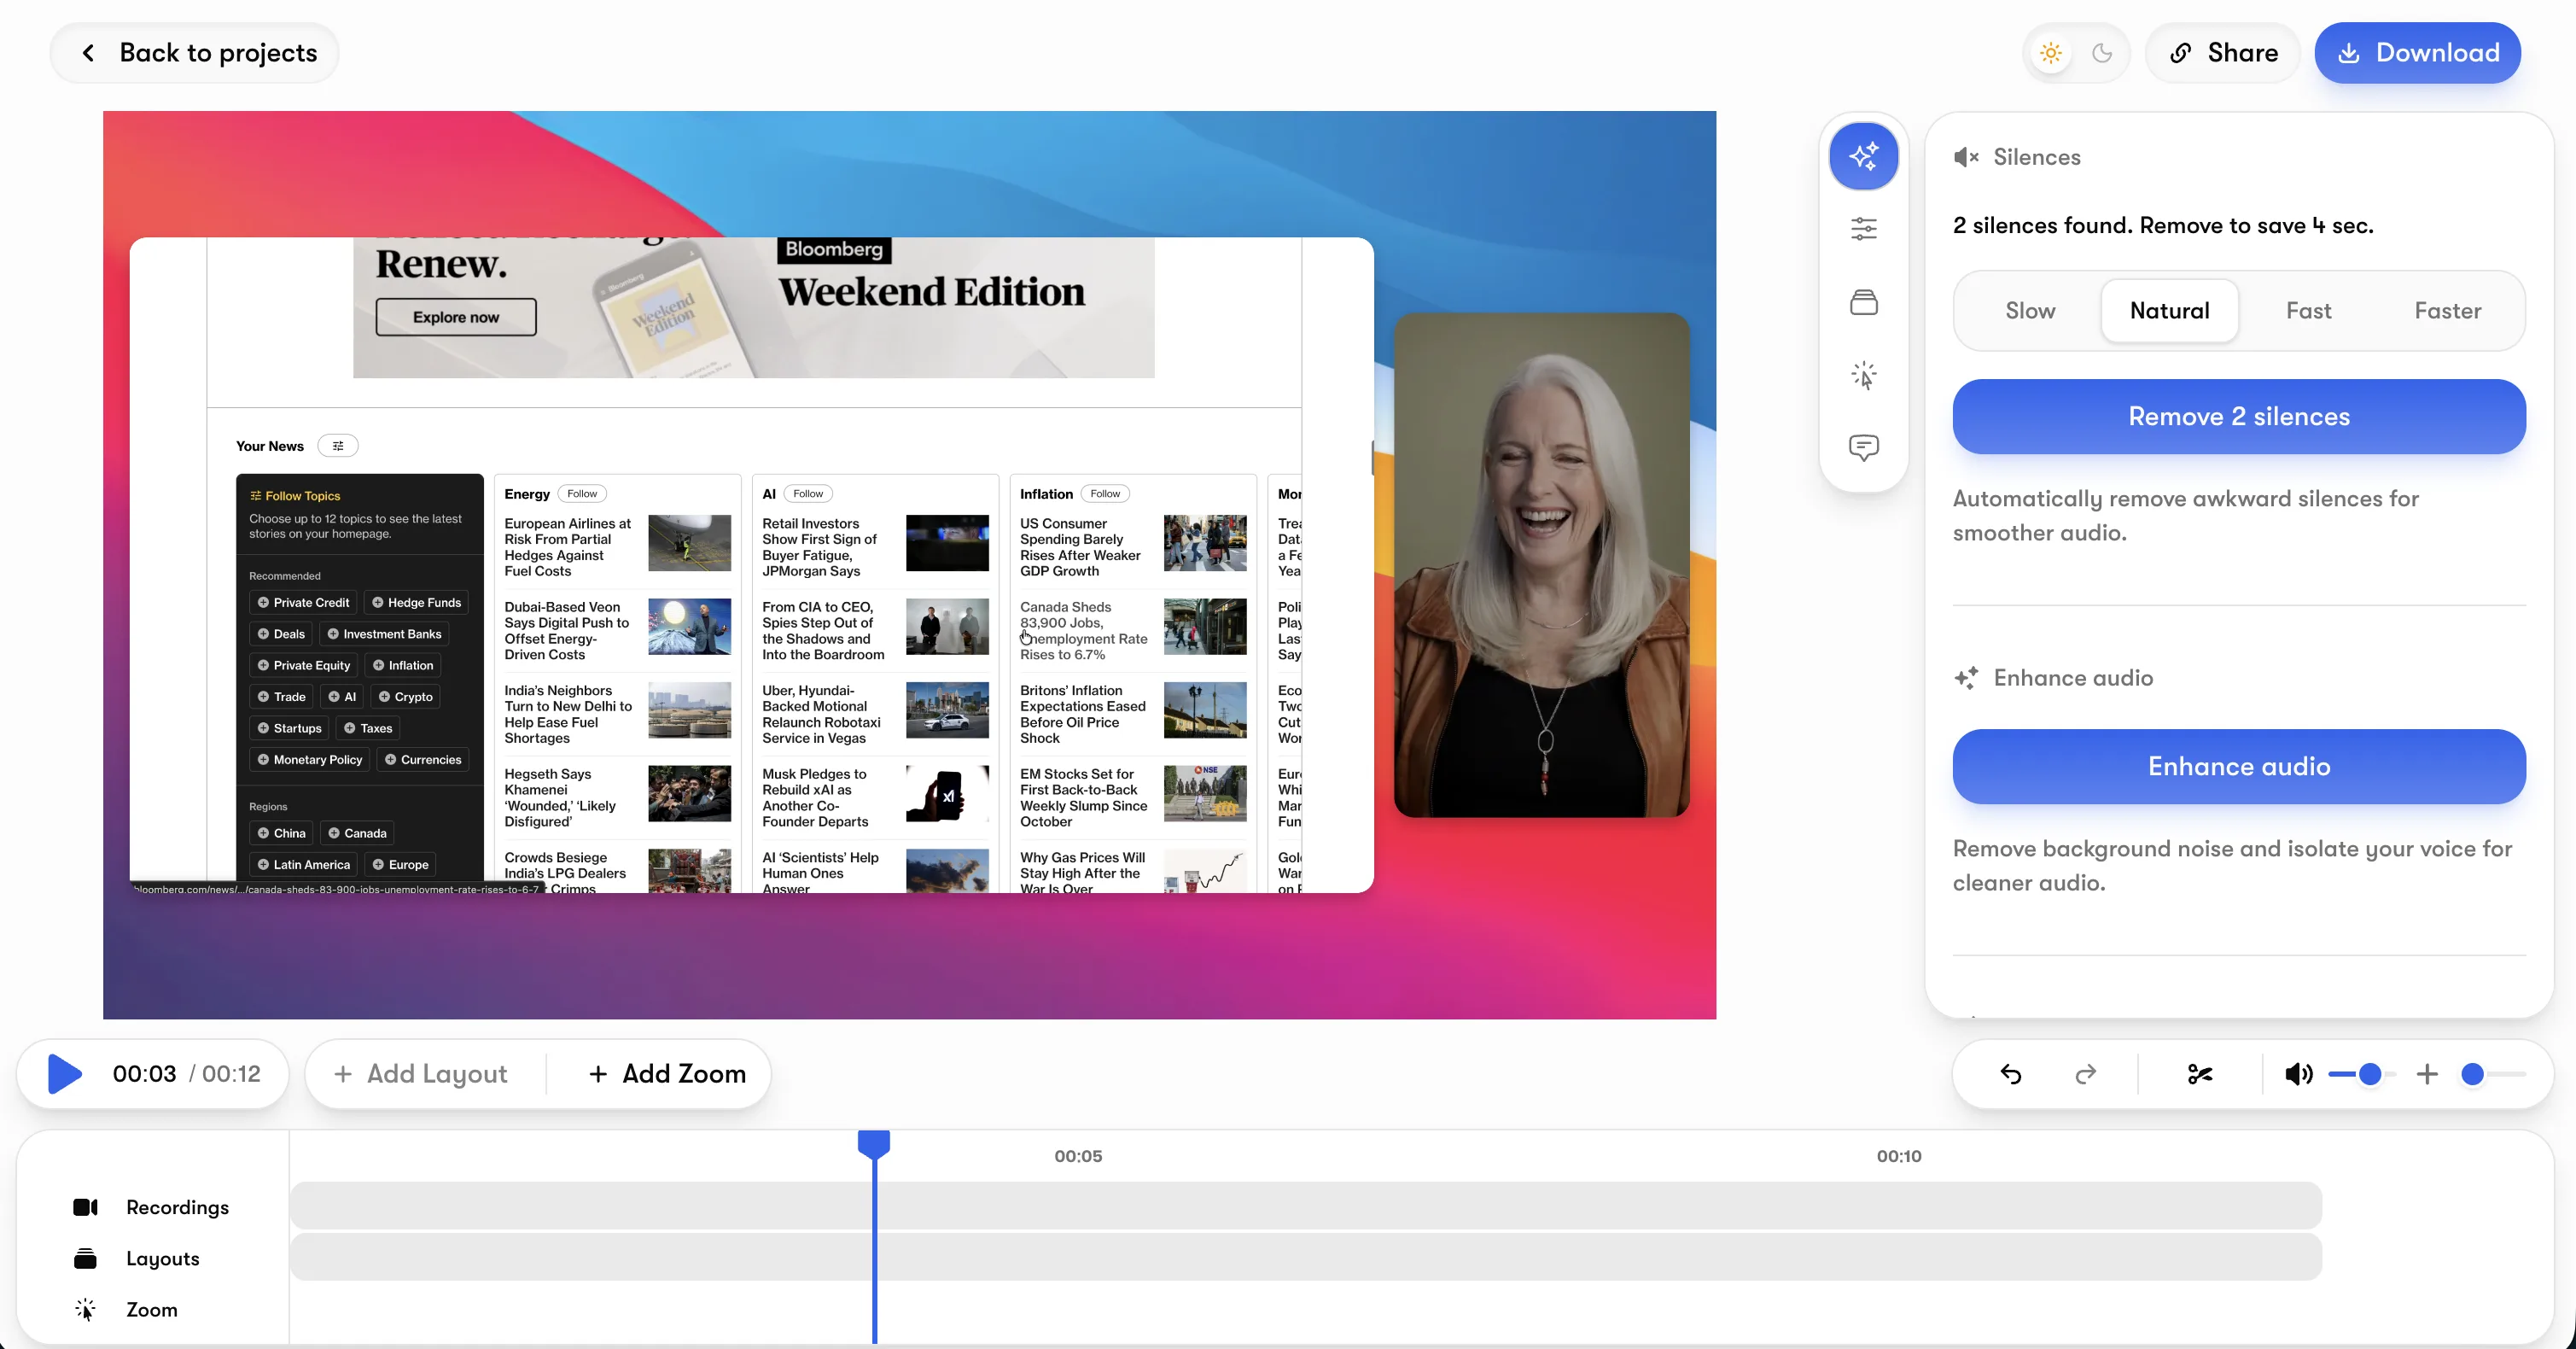Image resolution: width=2576 pixels, height=1349 pixels.
Task: Open the stacked layouts panel icon in sidebar
Action: 1863,302
